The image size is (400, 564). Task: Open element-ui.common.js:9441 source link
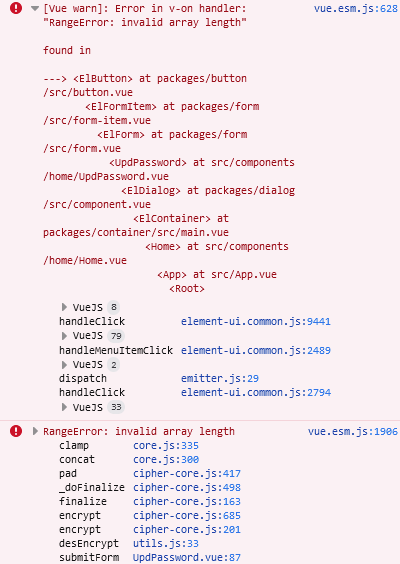tap(256, 321)
